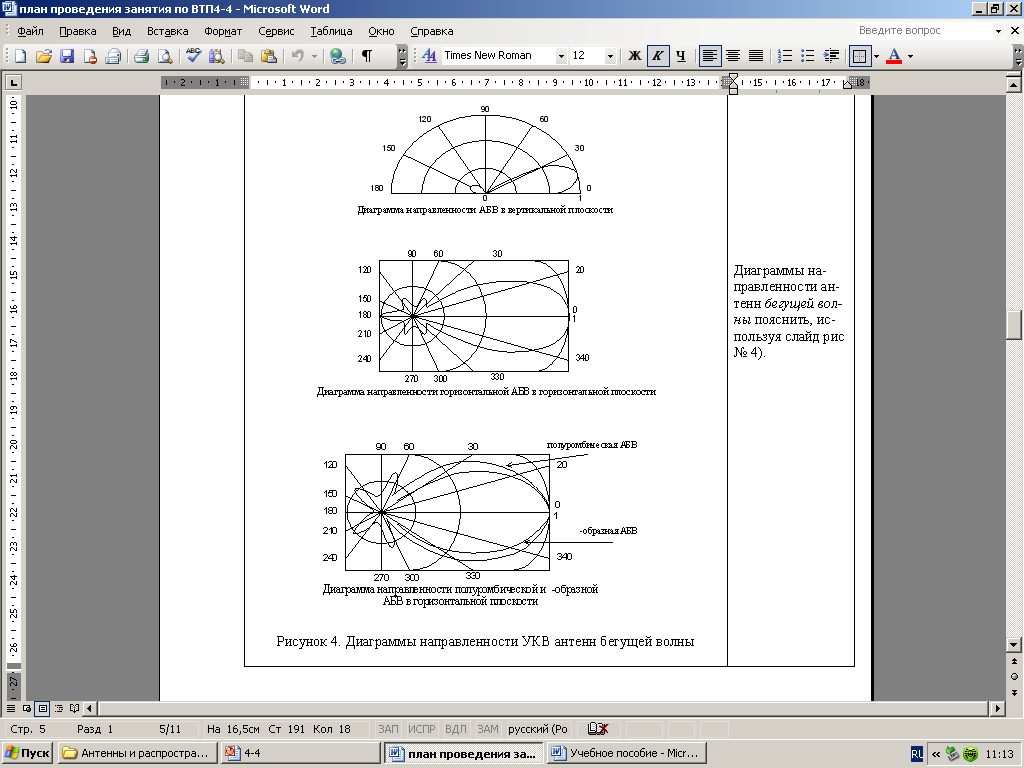Toggle show paragraph marks

[x=366, y=56]
